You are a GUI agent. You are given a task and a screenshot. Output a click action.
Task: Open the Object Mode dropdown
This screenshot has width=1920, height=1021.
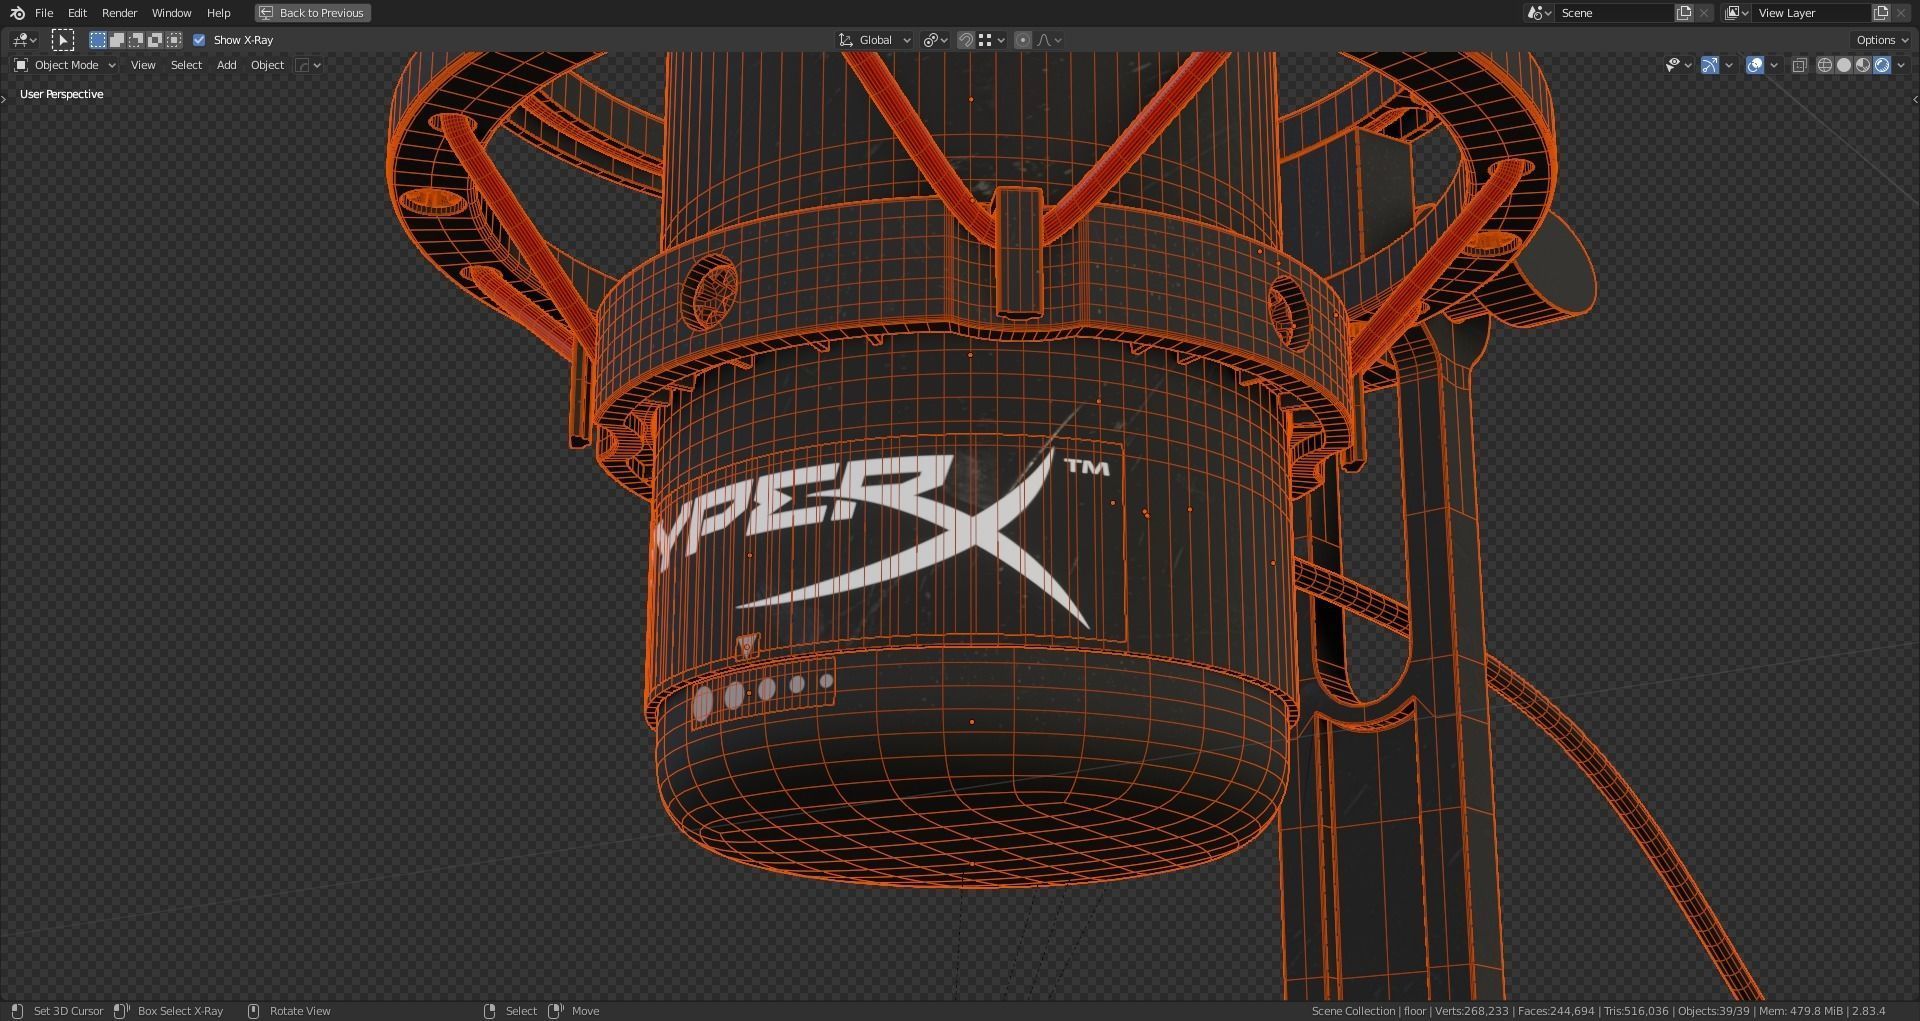click(x=65, y=65)
